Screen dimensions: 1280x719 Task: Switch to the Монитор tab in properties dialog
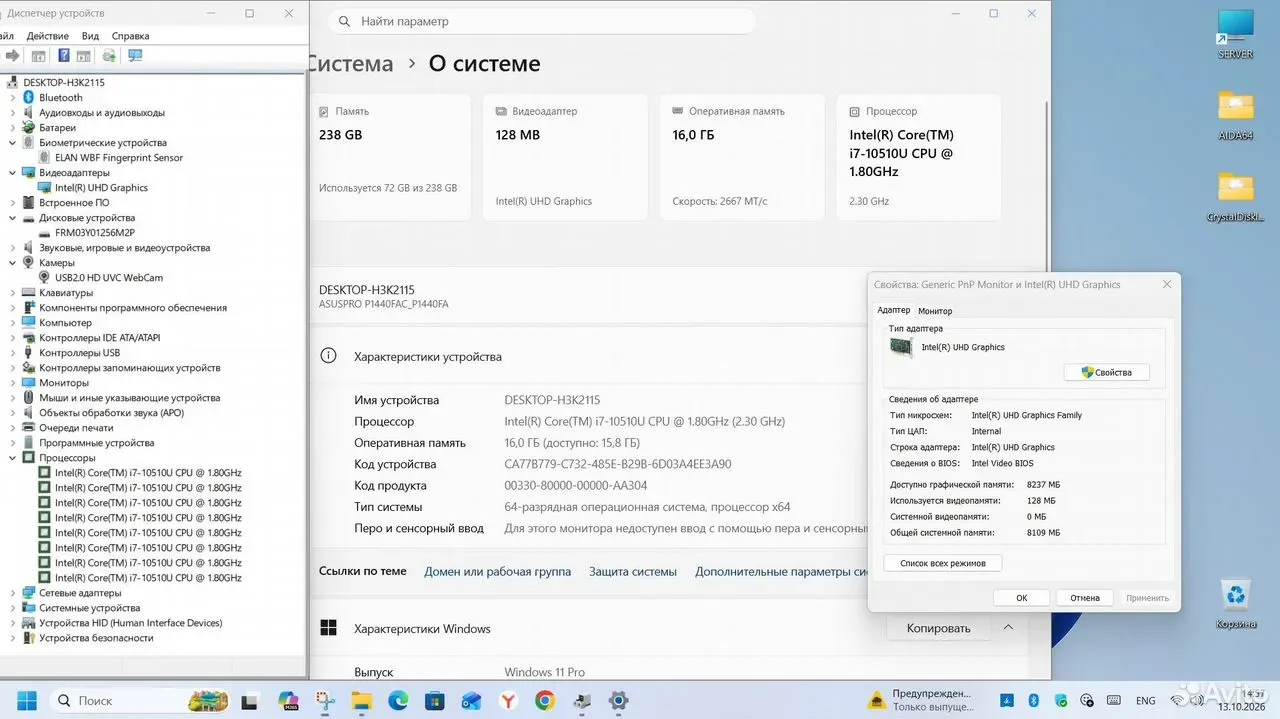coord(935,311)
